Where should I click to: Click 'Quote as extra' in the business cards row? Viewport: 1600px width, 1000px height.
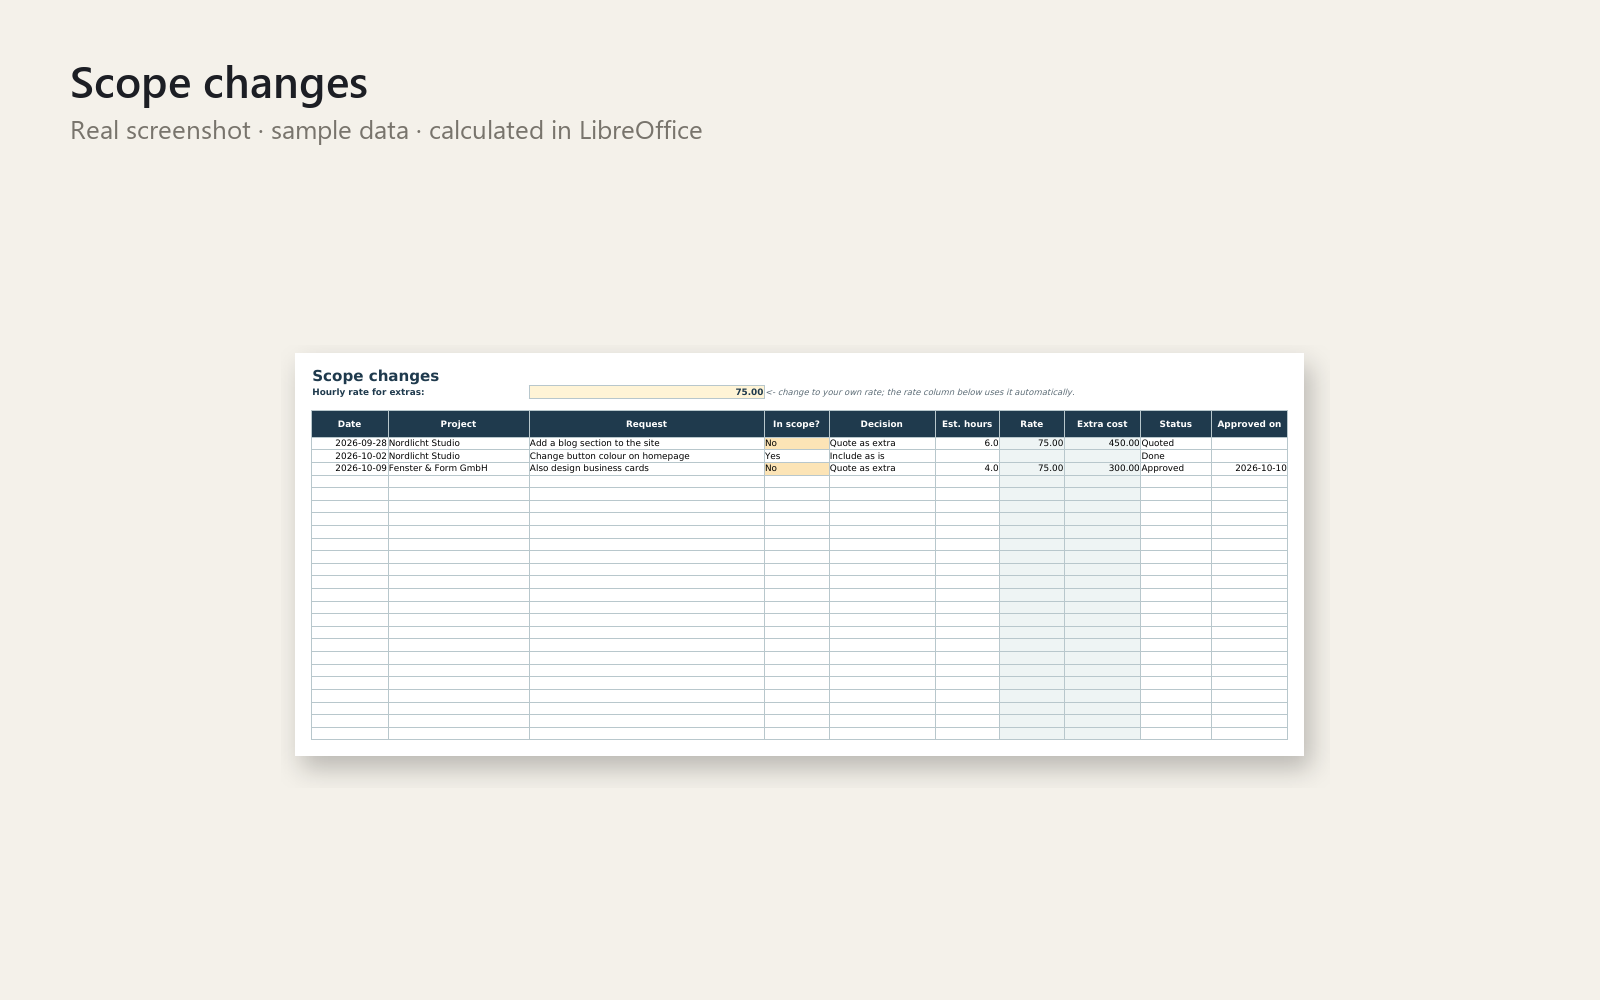point(882,468)
